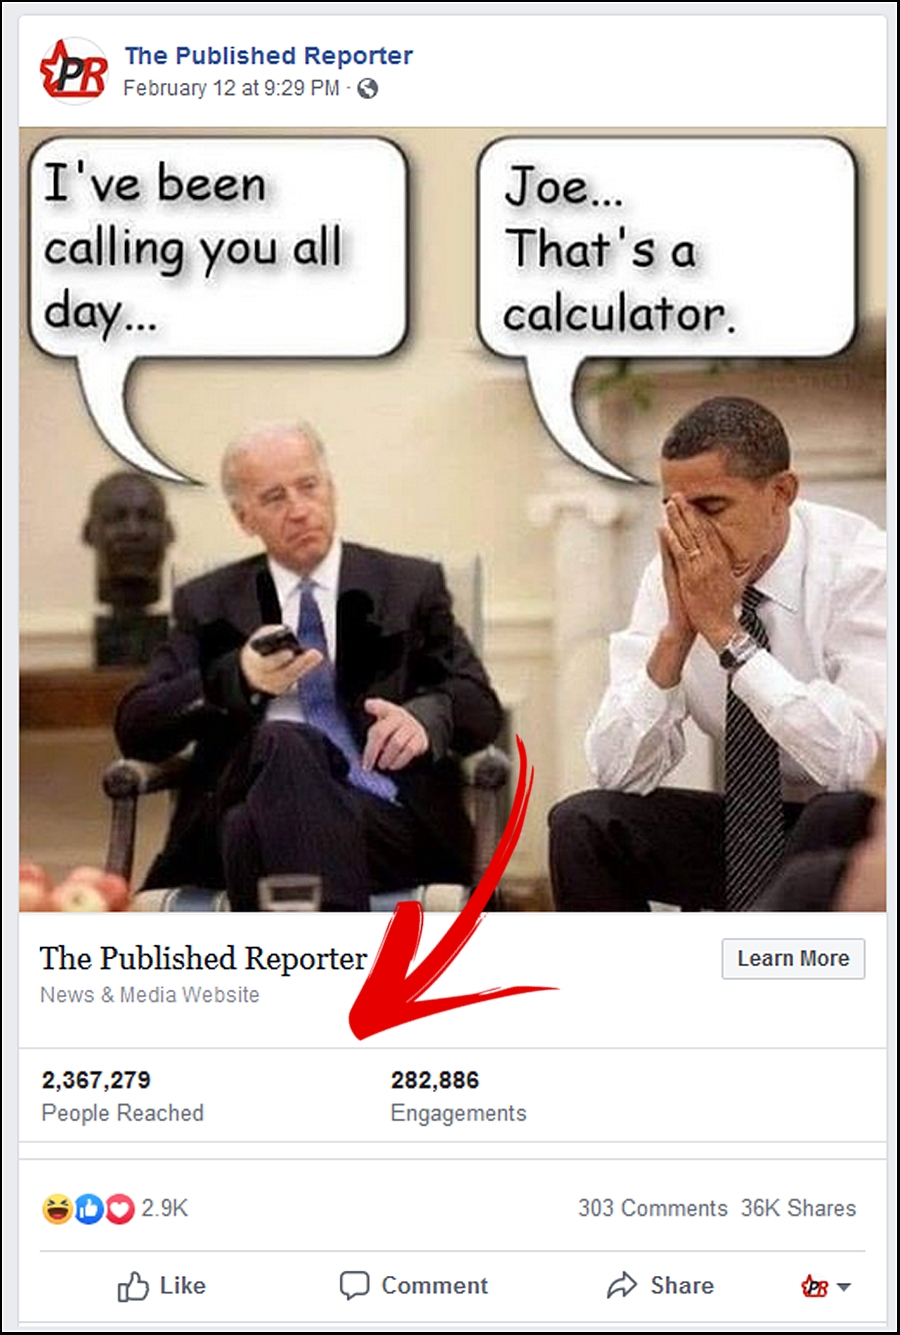The width and height of the screenshot is (900, 1335).
Task: View the 282,886 Engagements stat
Action: tap(458, 1096)
